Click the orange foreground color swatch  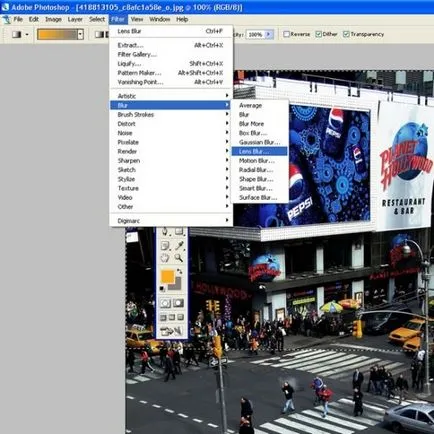[x=167, y=277]
